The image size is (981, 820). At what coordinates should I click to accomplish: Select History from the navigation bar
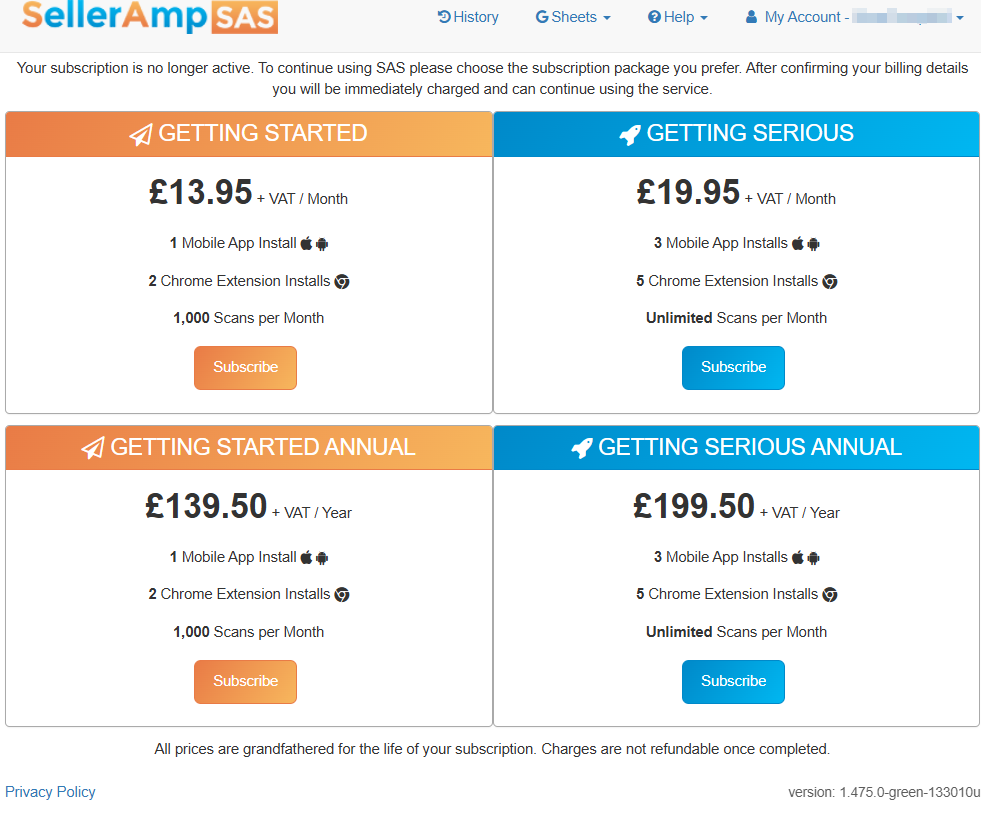(468, 17)
